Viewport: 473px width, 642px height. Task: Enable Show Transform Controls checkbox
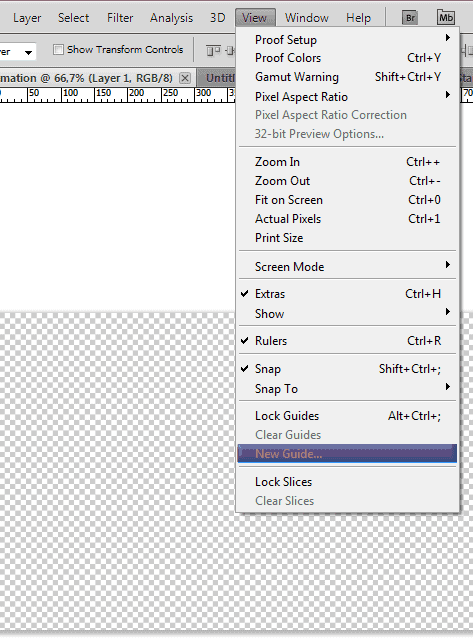[x=59, y=50]
